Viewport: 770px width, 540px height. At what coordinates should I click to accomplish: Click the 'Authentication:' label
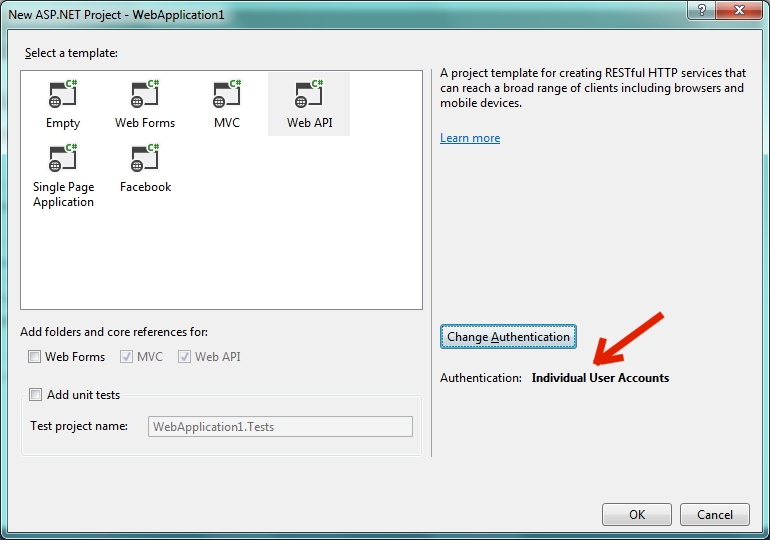(481, 378)
